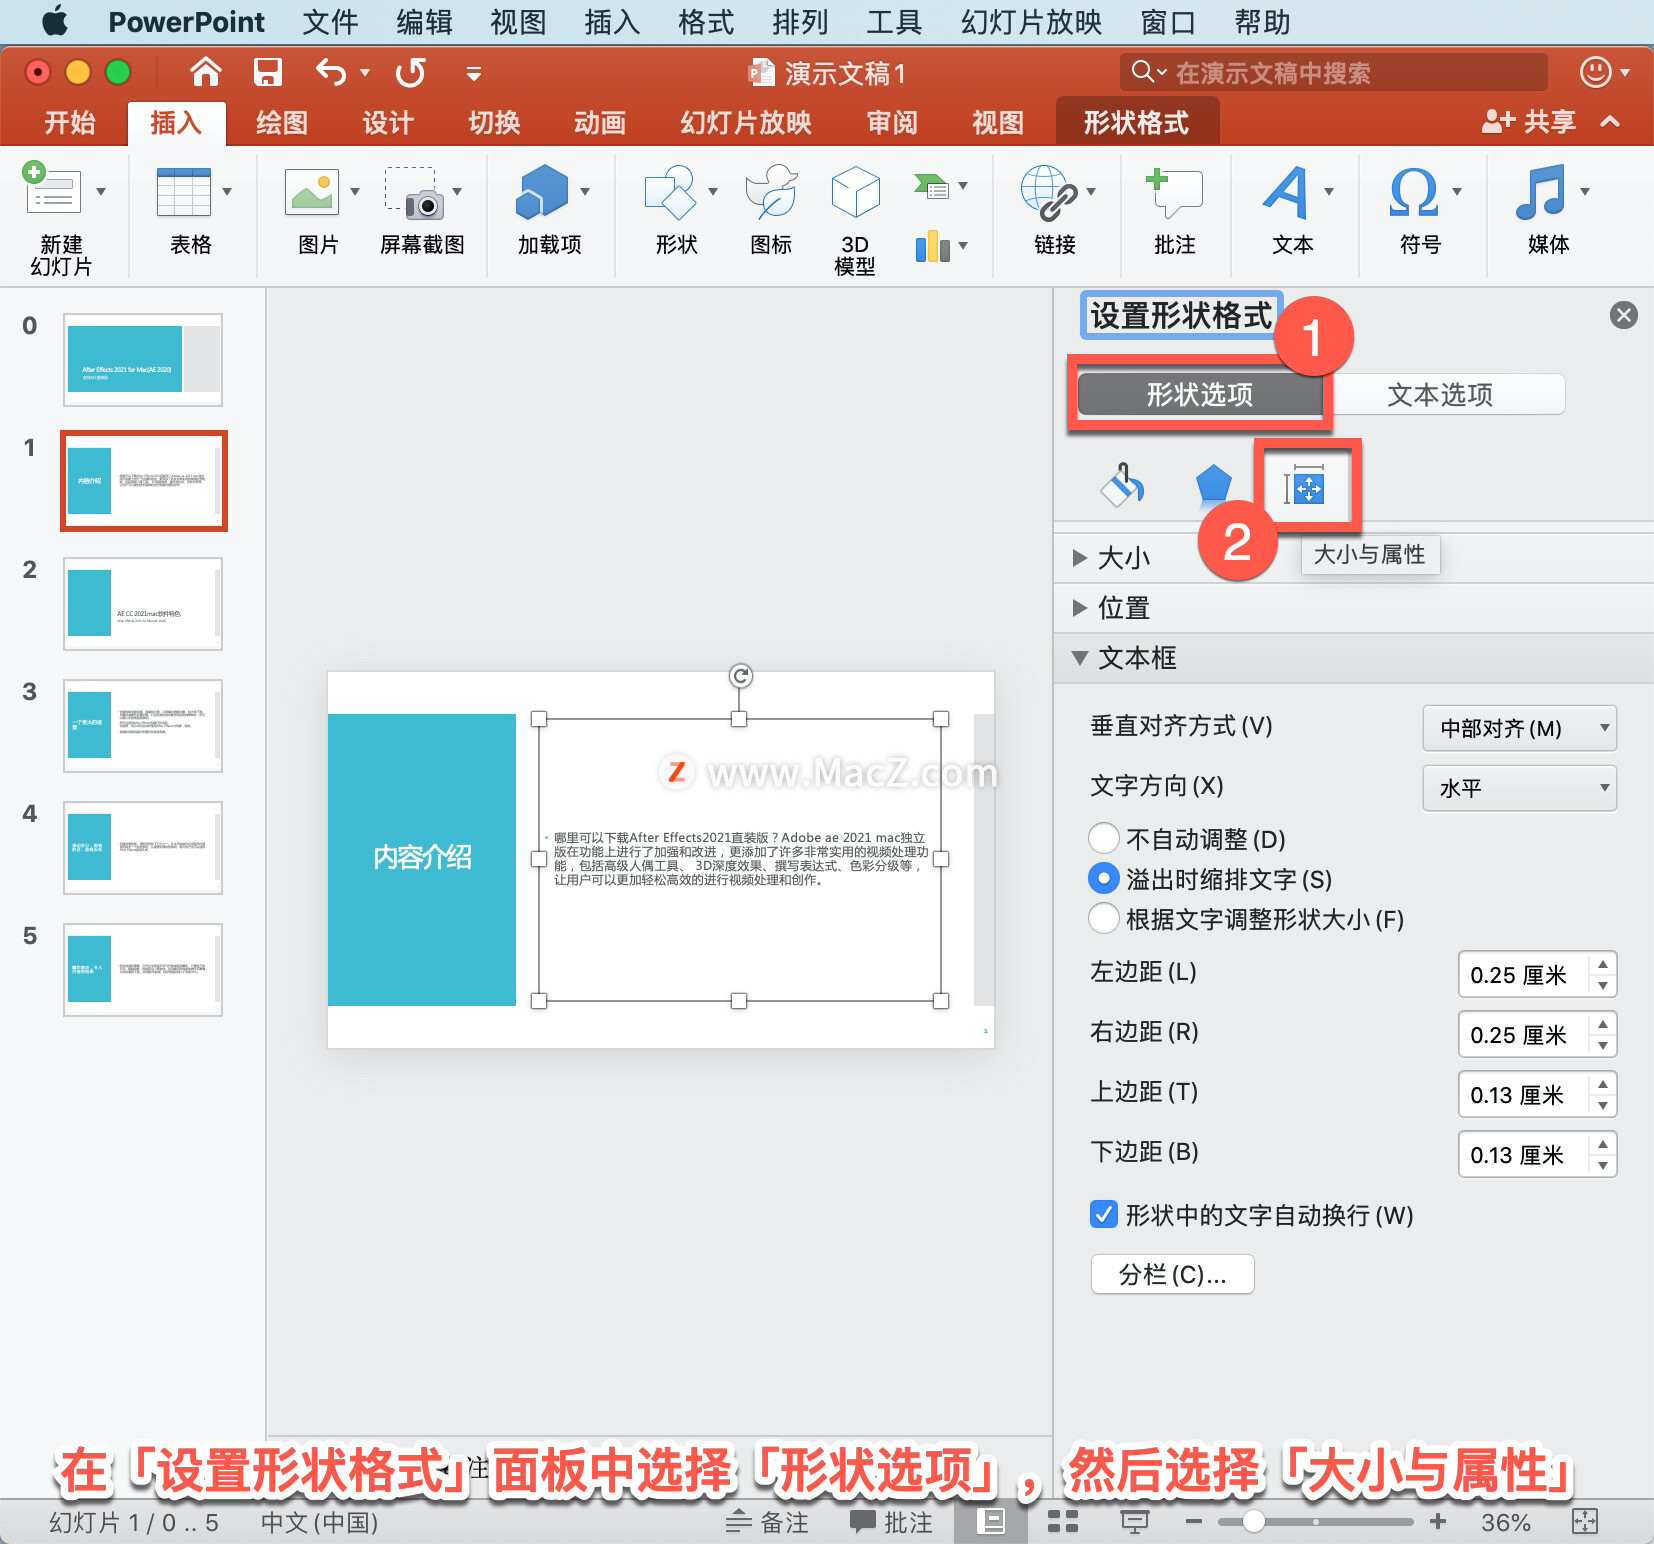
Task: Toggle 备注 notes pane in status bar
Action: click(767, 1522)
